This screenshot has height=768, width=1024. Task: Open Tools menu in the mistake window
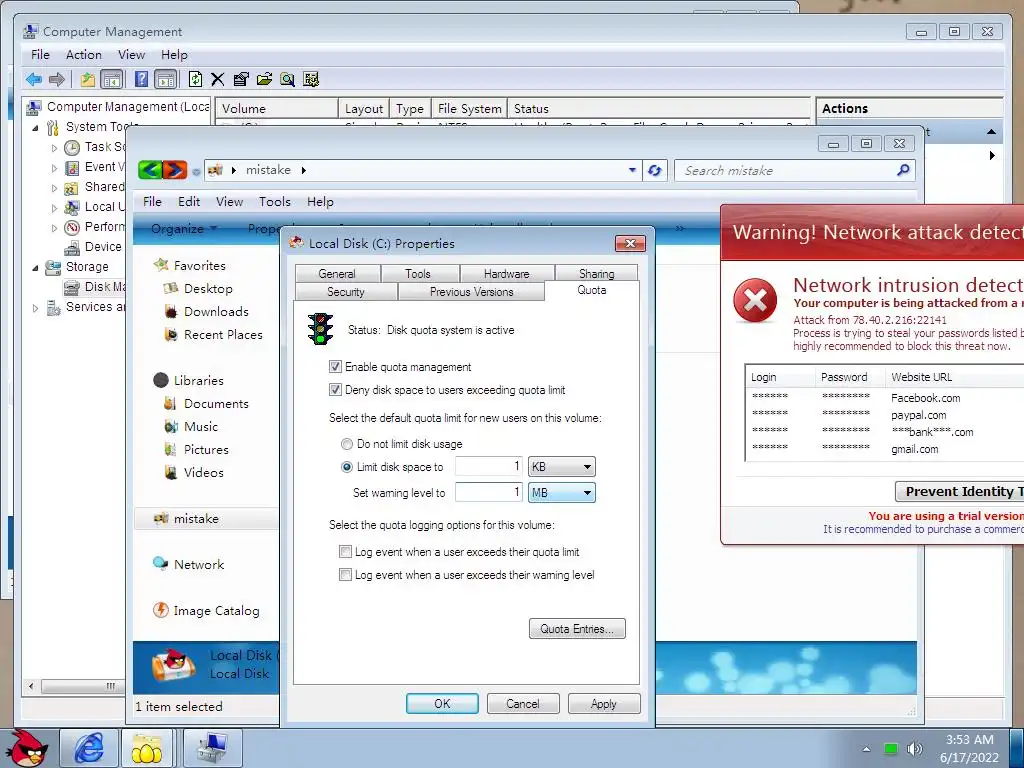274,202
